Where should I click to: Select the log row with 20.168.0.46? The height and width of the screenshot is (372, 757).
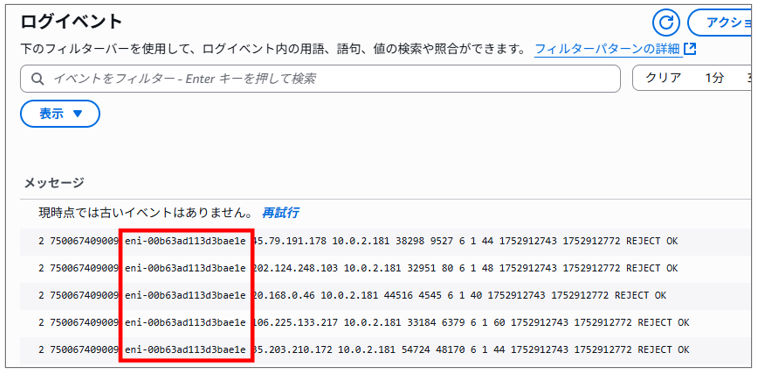[x=386, y=295]
